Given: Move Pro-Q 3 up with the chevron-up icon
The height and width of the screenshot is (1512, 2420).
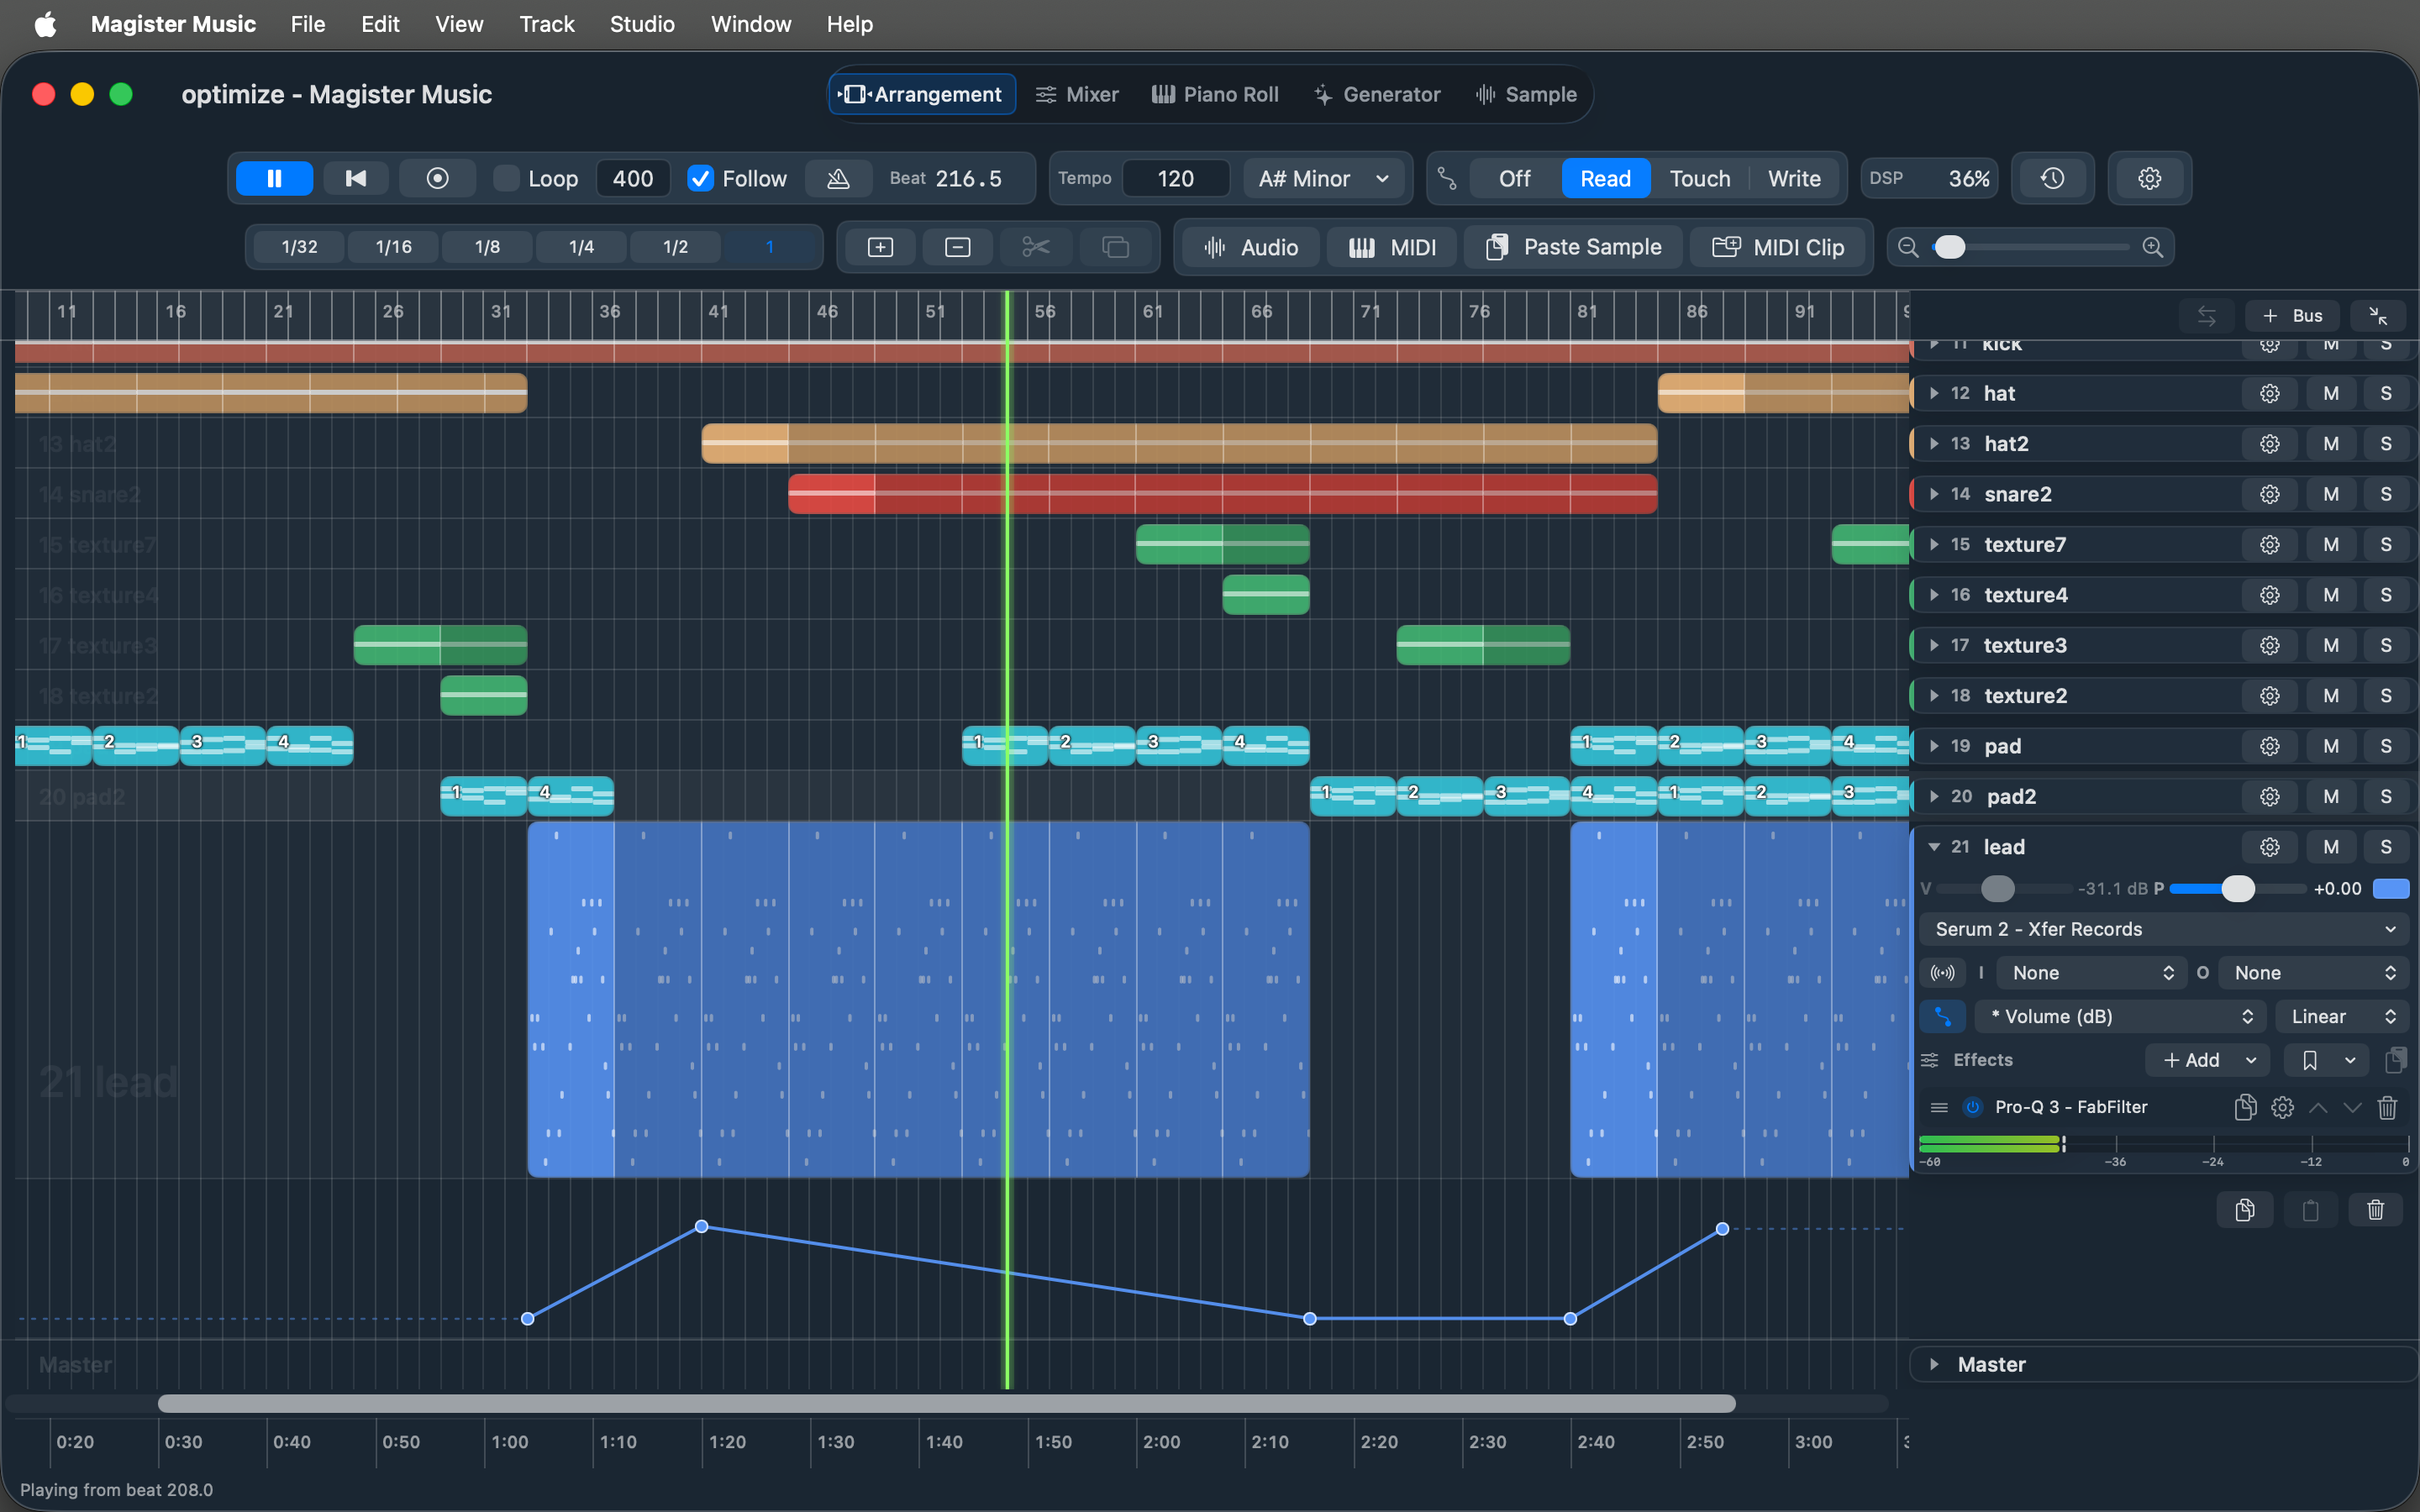Looking at the screenshot, I should coord(2318,1107).
